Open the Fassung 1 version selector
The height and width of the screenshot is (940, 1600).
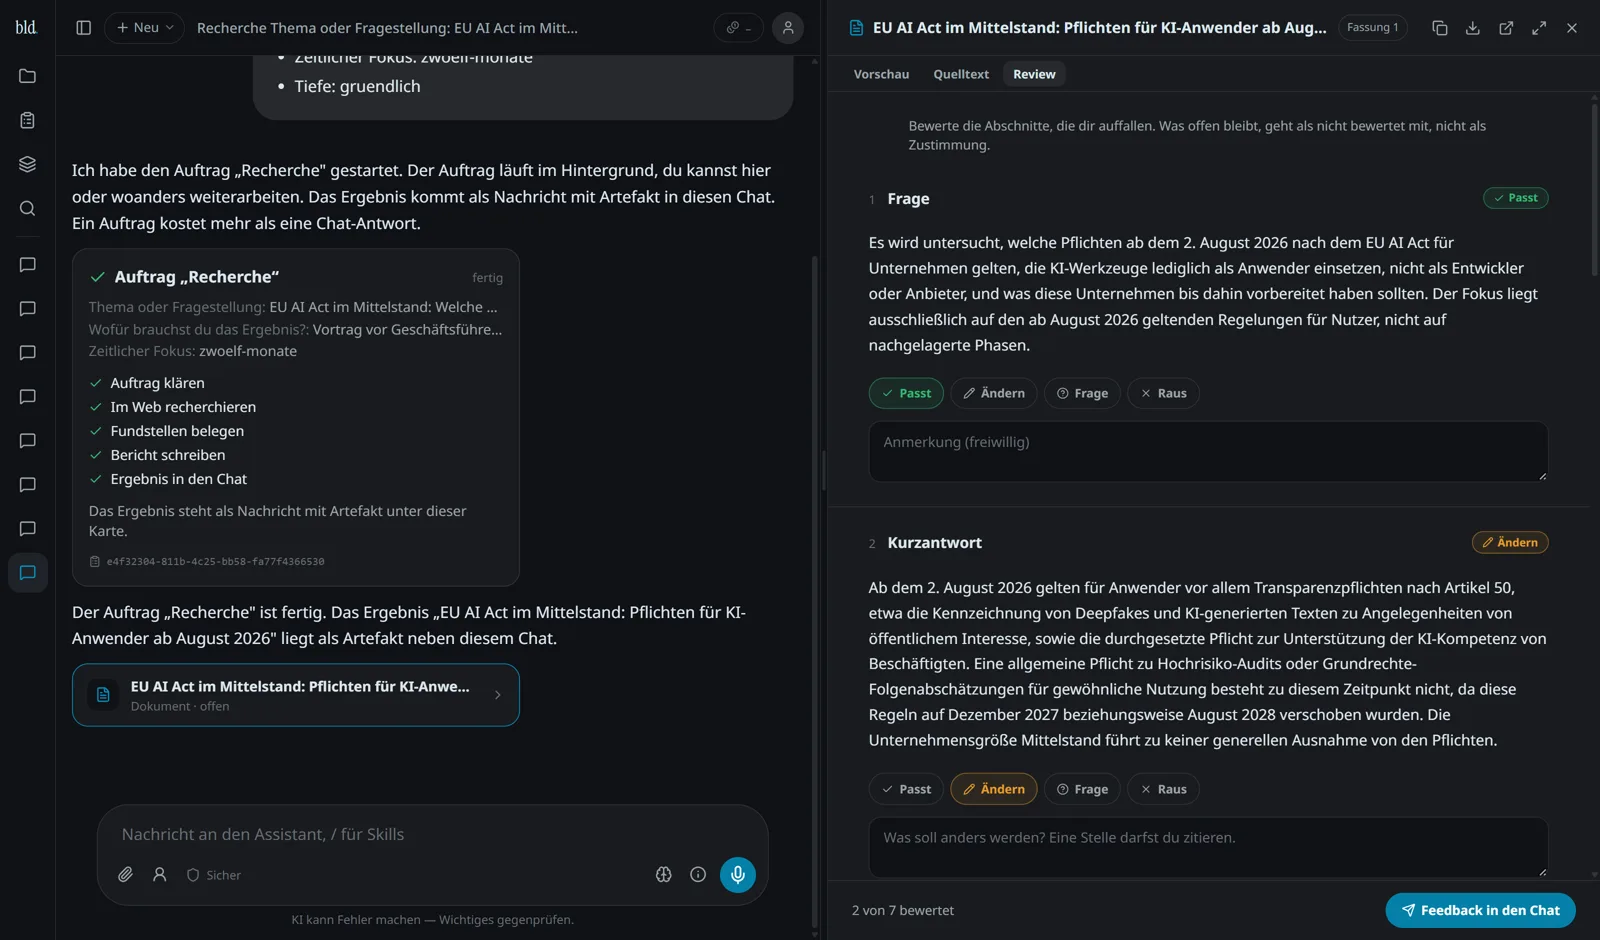pos(1372,28)
